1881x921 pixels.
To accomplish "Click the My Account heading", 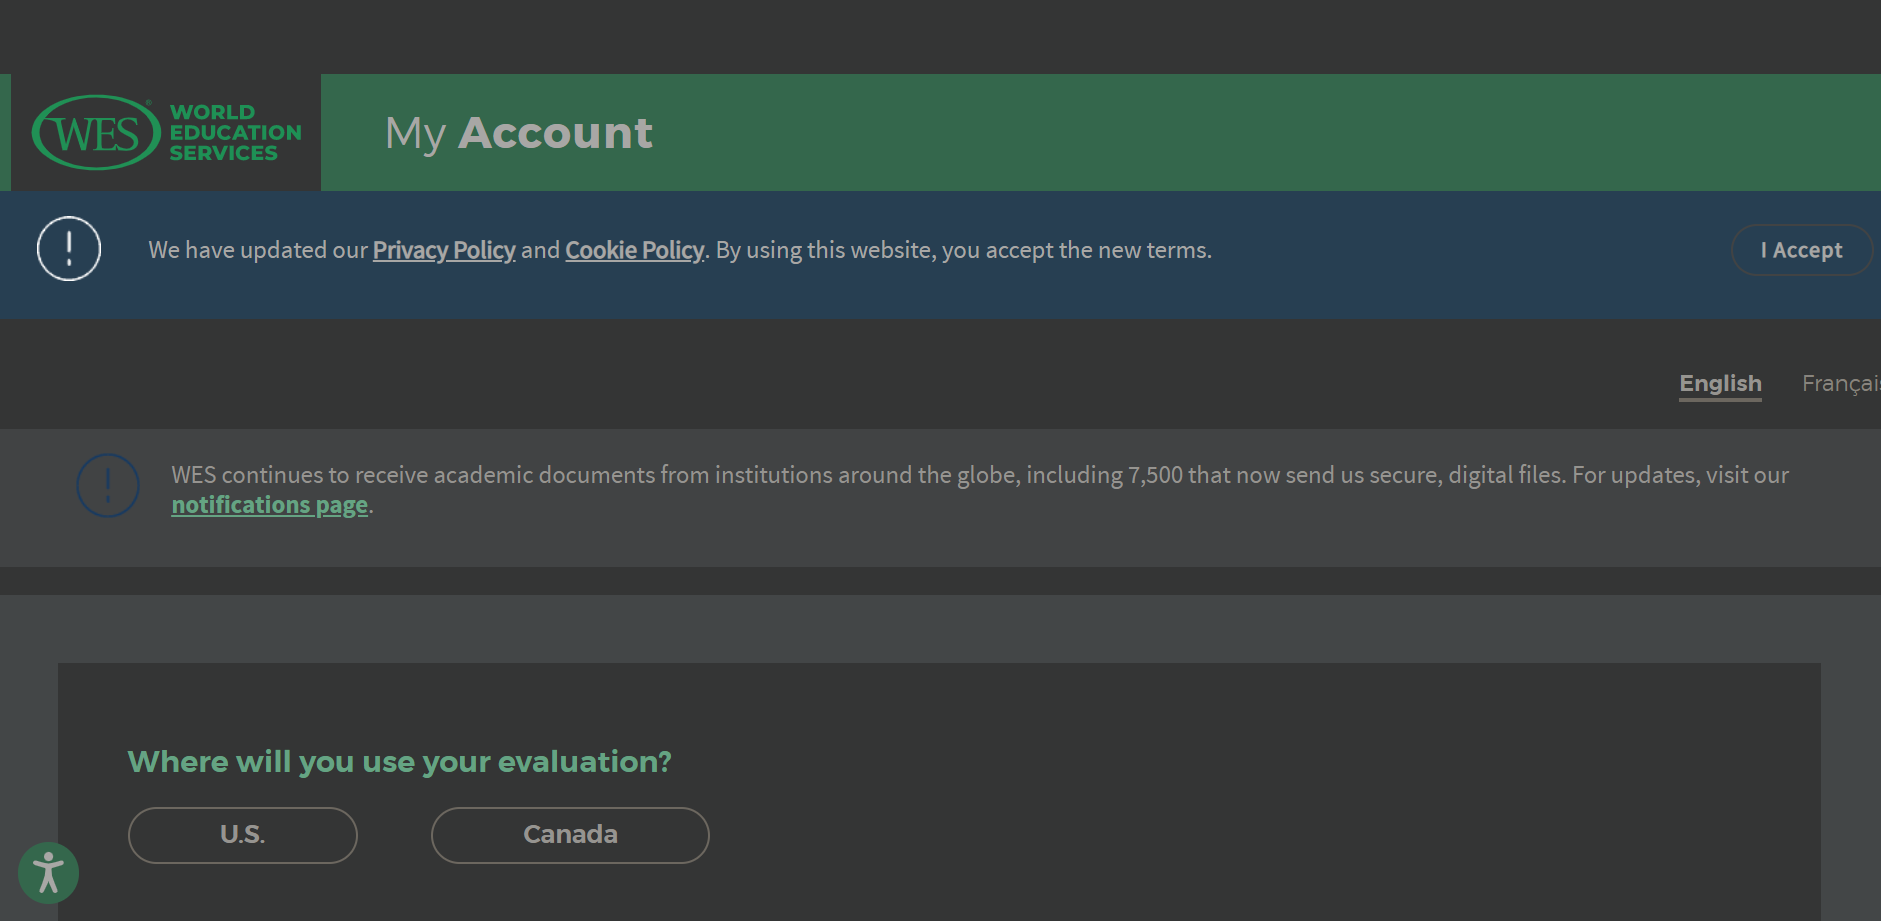I will point(519,133).
